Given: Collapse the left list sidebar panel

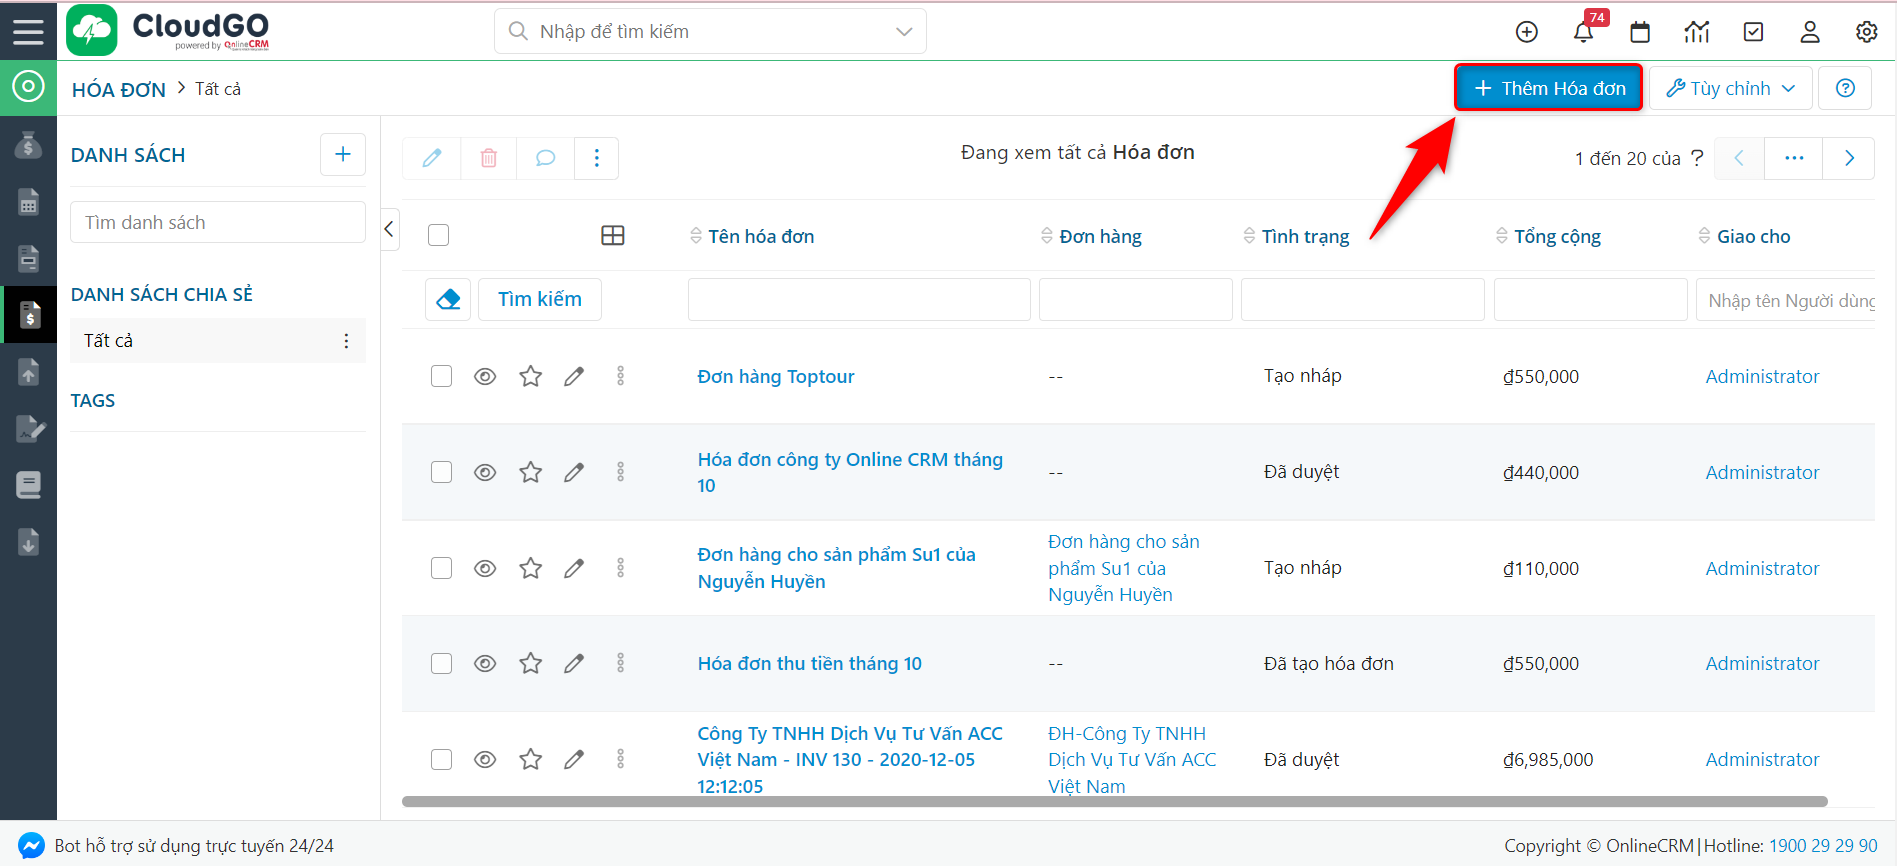Looking at the screenshot, I should click(390, 229).
